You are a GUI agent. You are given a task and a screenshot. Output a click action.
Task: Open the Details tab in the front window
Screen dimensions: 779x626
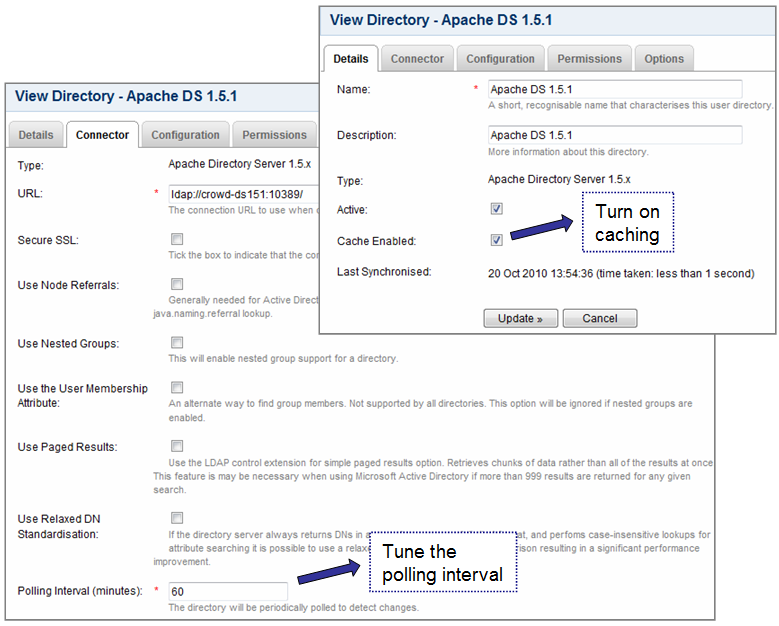[351, 59]
